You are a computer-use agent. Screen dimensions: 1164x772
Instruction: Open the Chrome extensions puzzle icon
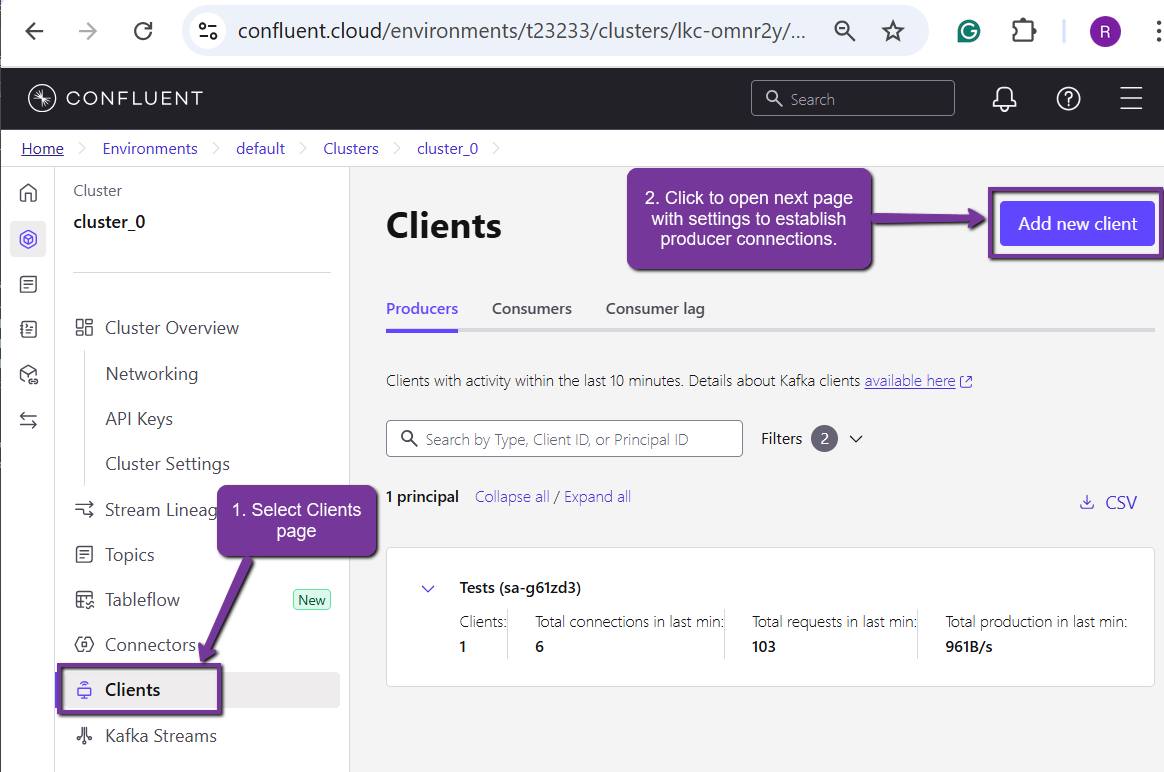coord(1023,32)
